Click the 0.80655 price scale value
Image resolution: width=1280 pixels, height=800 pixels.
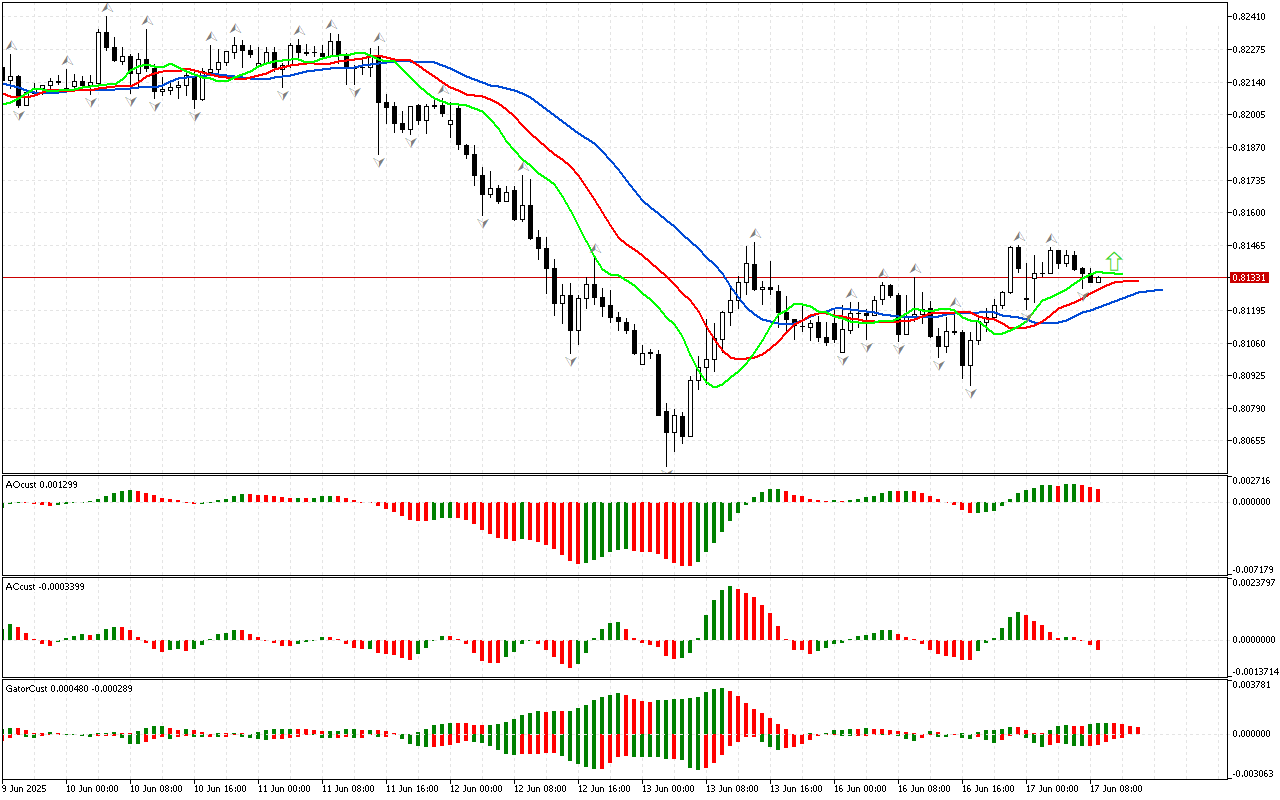(1250, 441)
